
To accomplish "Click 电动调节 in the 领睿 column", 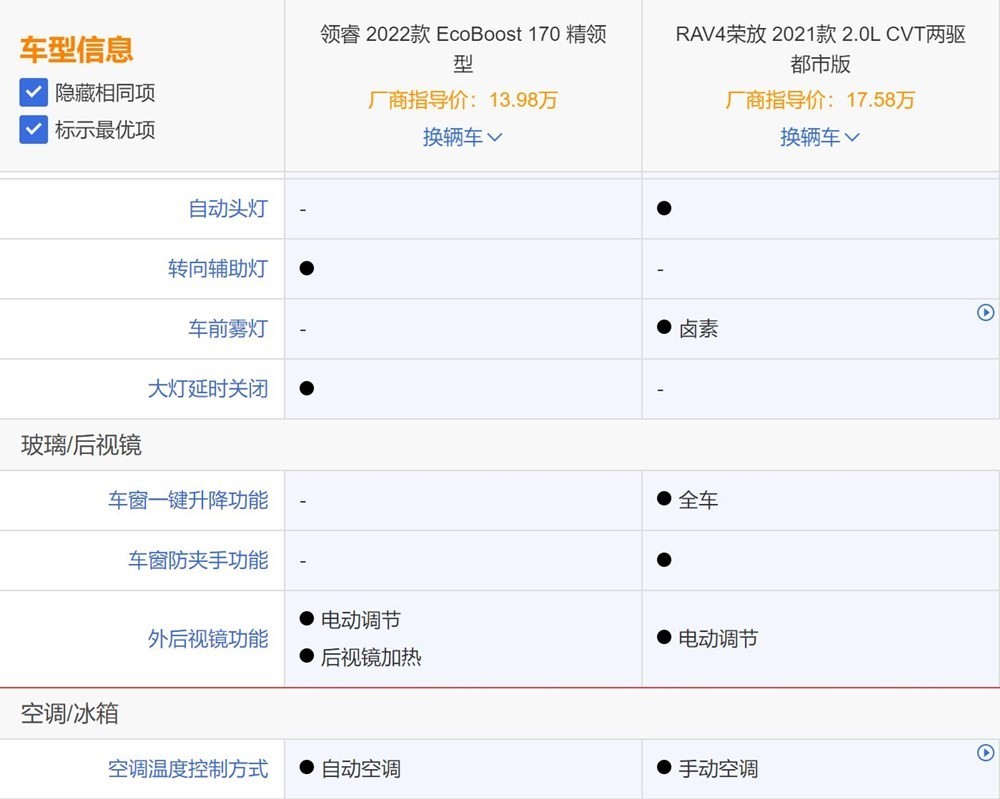I will pyautogui.click(x=361, y=620).
